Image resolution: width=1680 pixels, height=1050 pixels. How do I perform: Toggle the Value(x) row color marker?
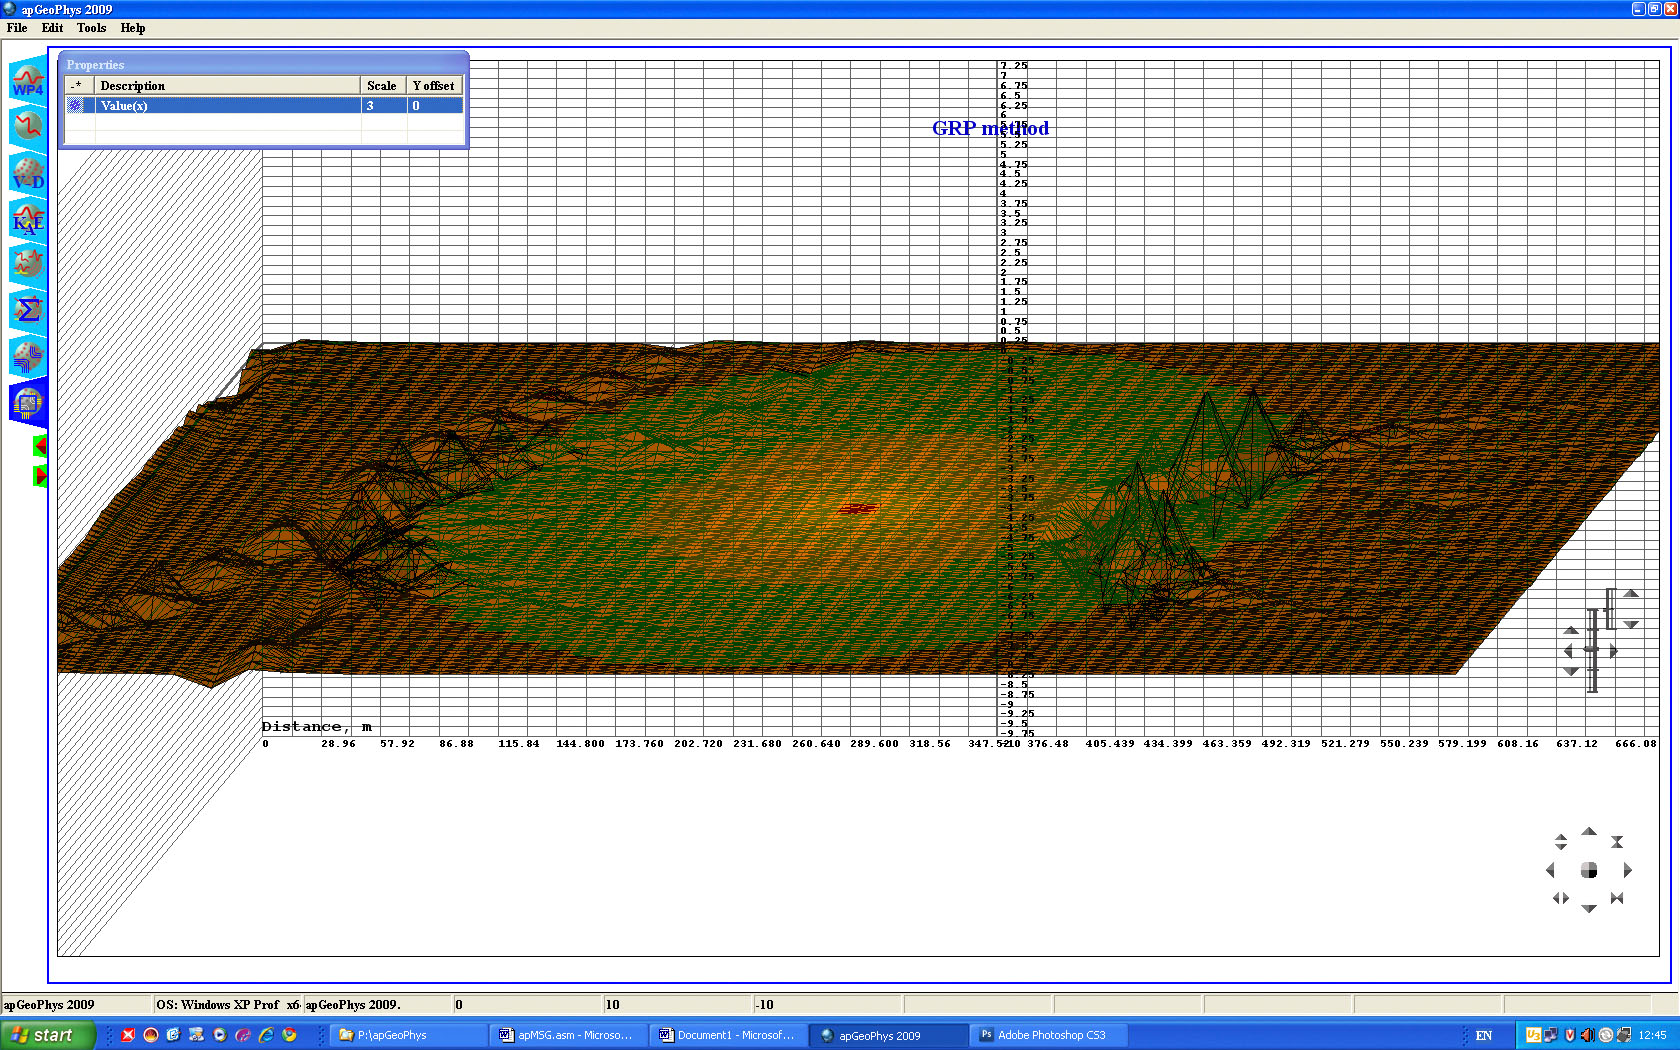coord(76,106)
